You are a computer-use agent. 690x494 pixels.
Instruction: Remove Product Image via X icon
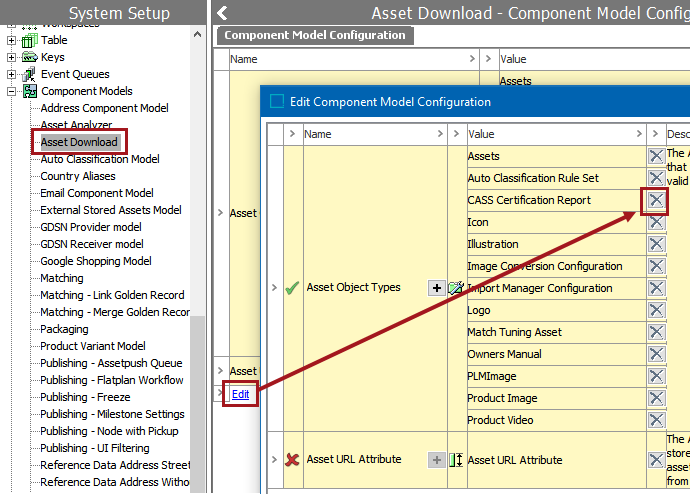656,398
